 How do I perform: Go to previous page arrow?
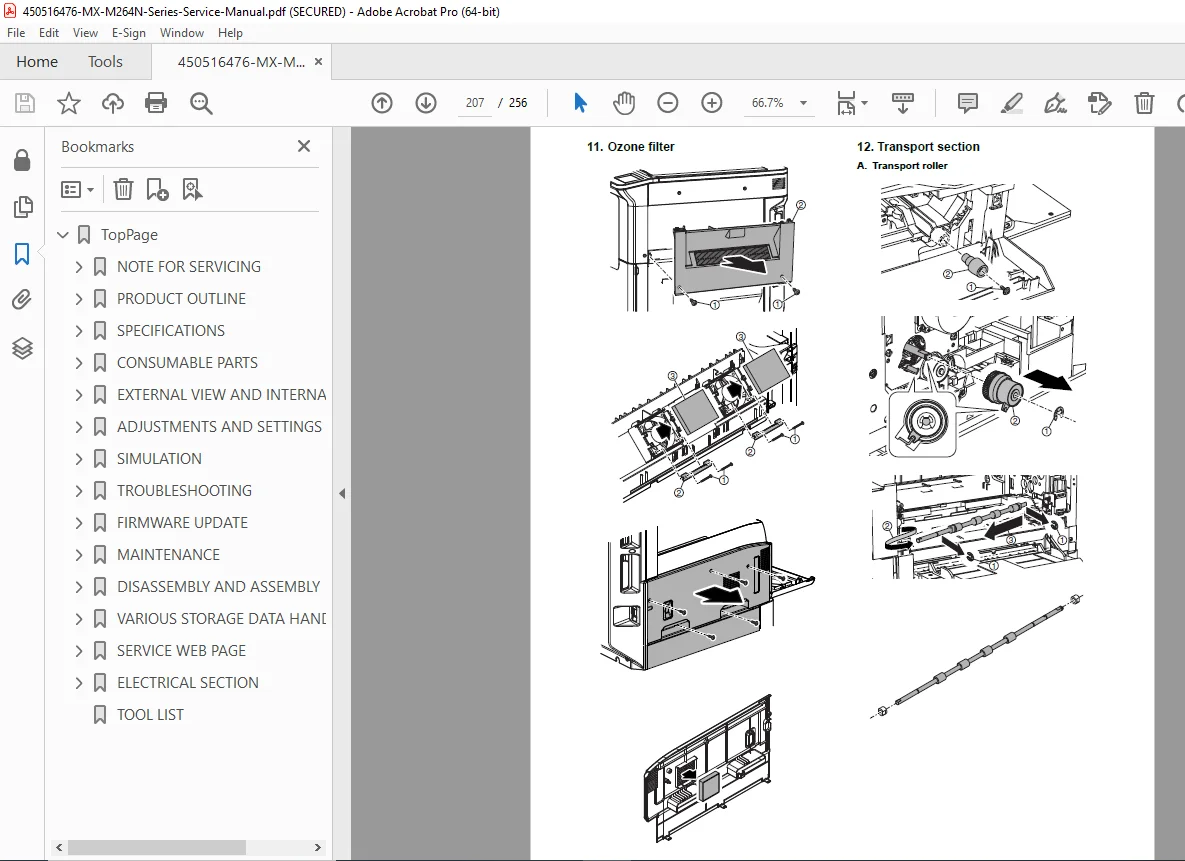point(382,103)
